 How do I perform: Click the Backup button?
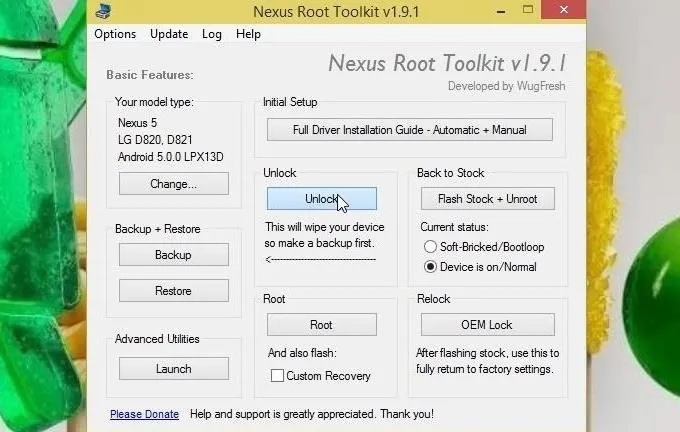click(174, 255)
